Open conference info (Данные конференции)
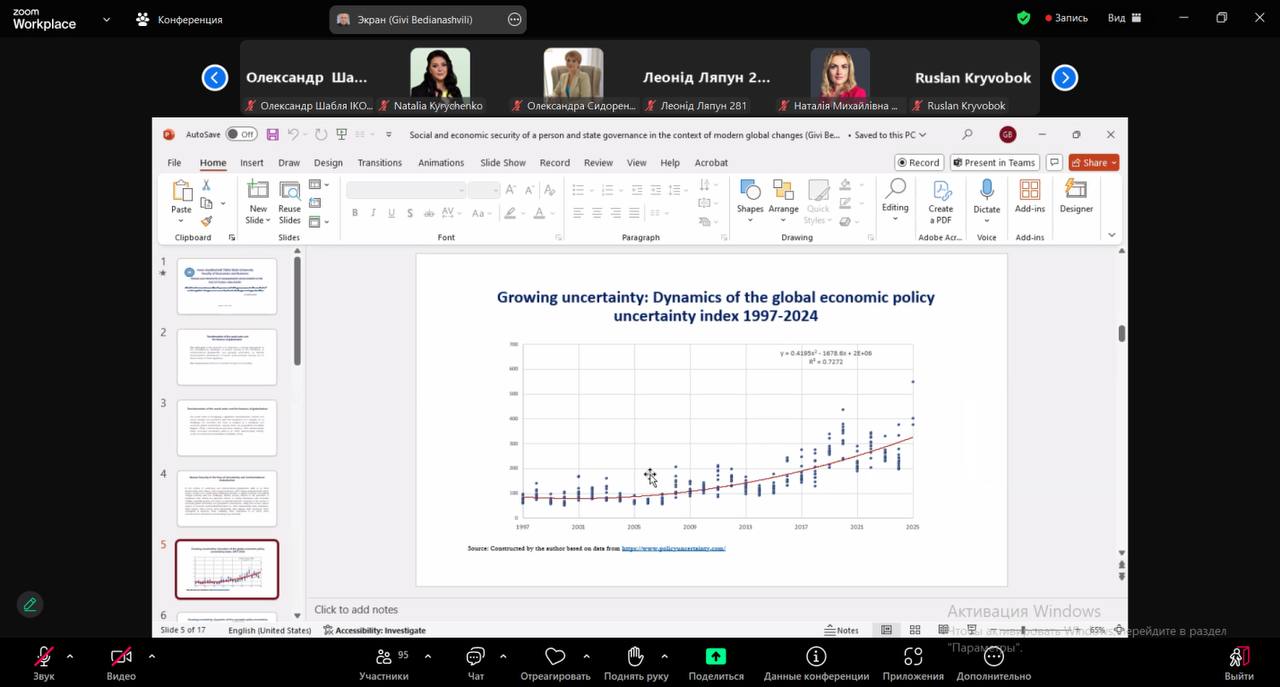This screenshot has width=1280, height=687. click(x=816, y=663)
